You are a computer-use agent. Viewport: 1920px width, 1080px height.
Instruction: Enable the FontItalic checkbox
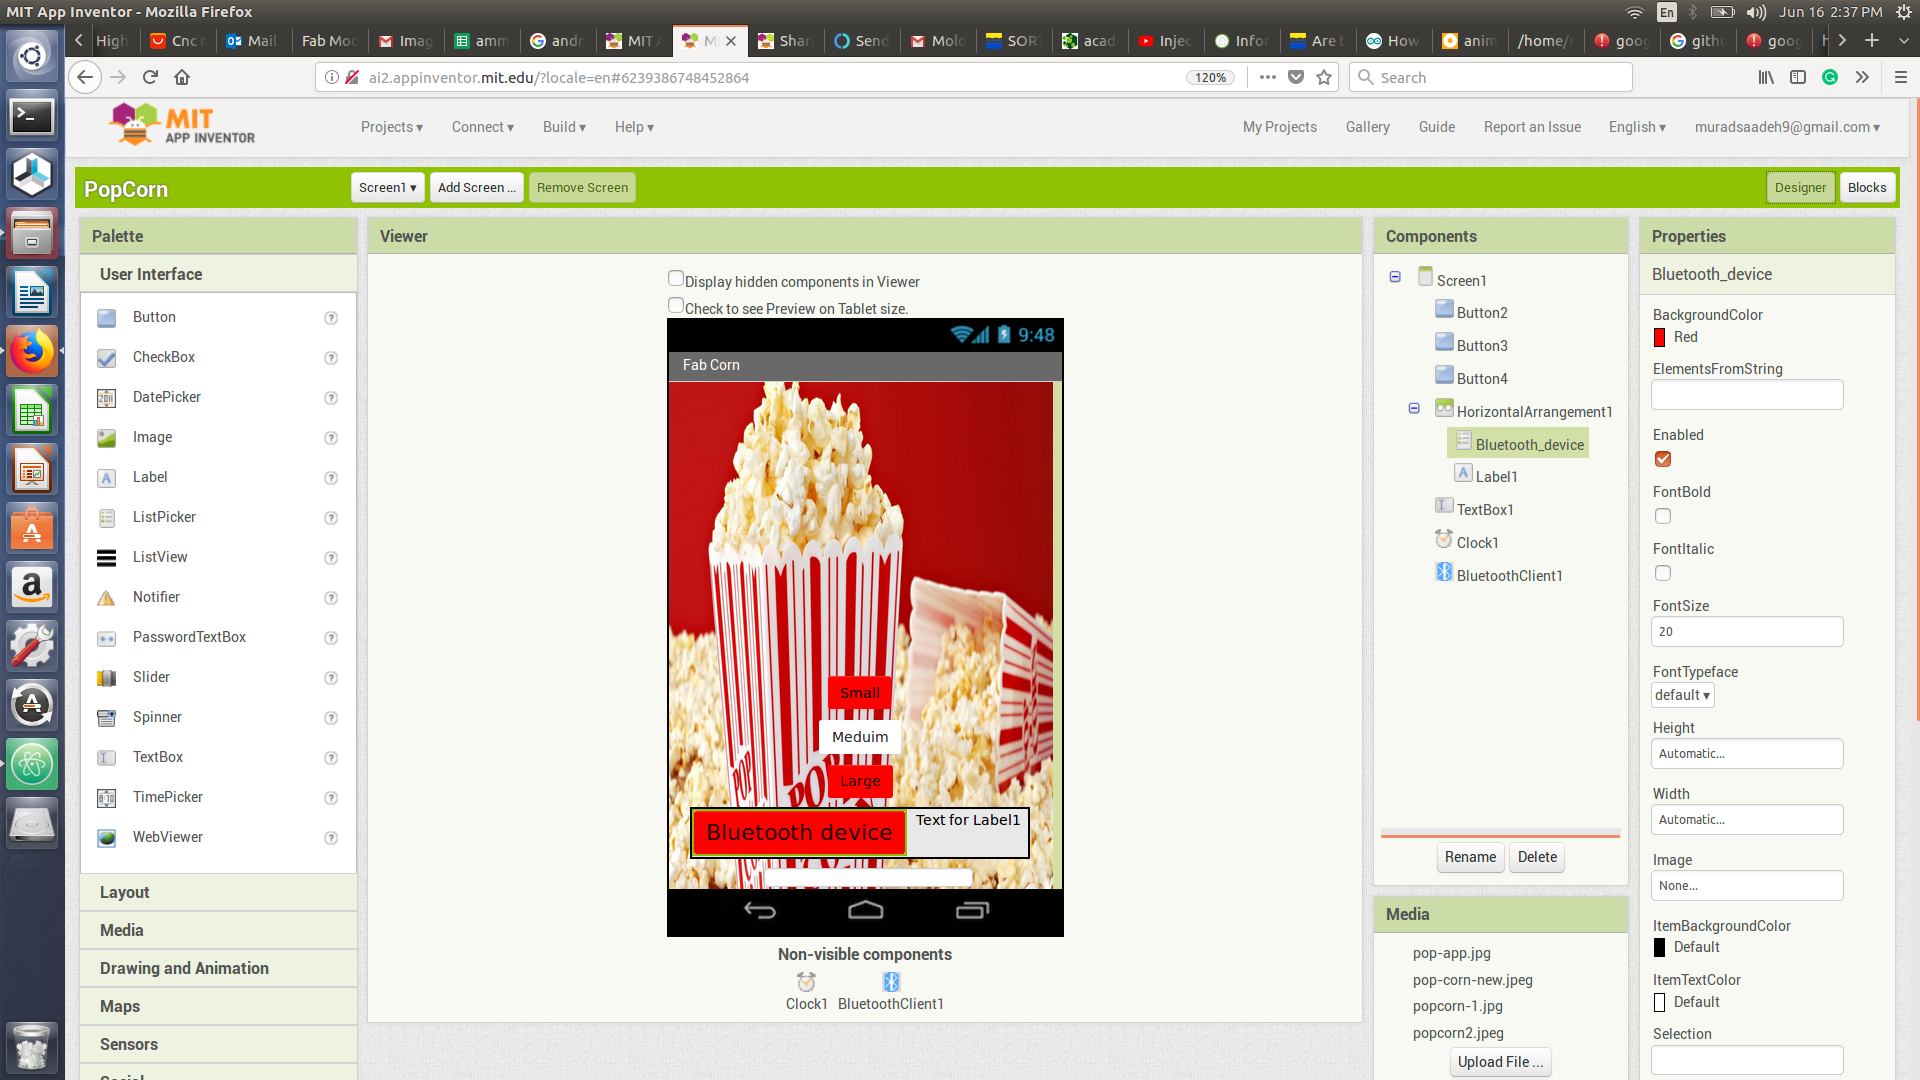point(1663,573)
